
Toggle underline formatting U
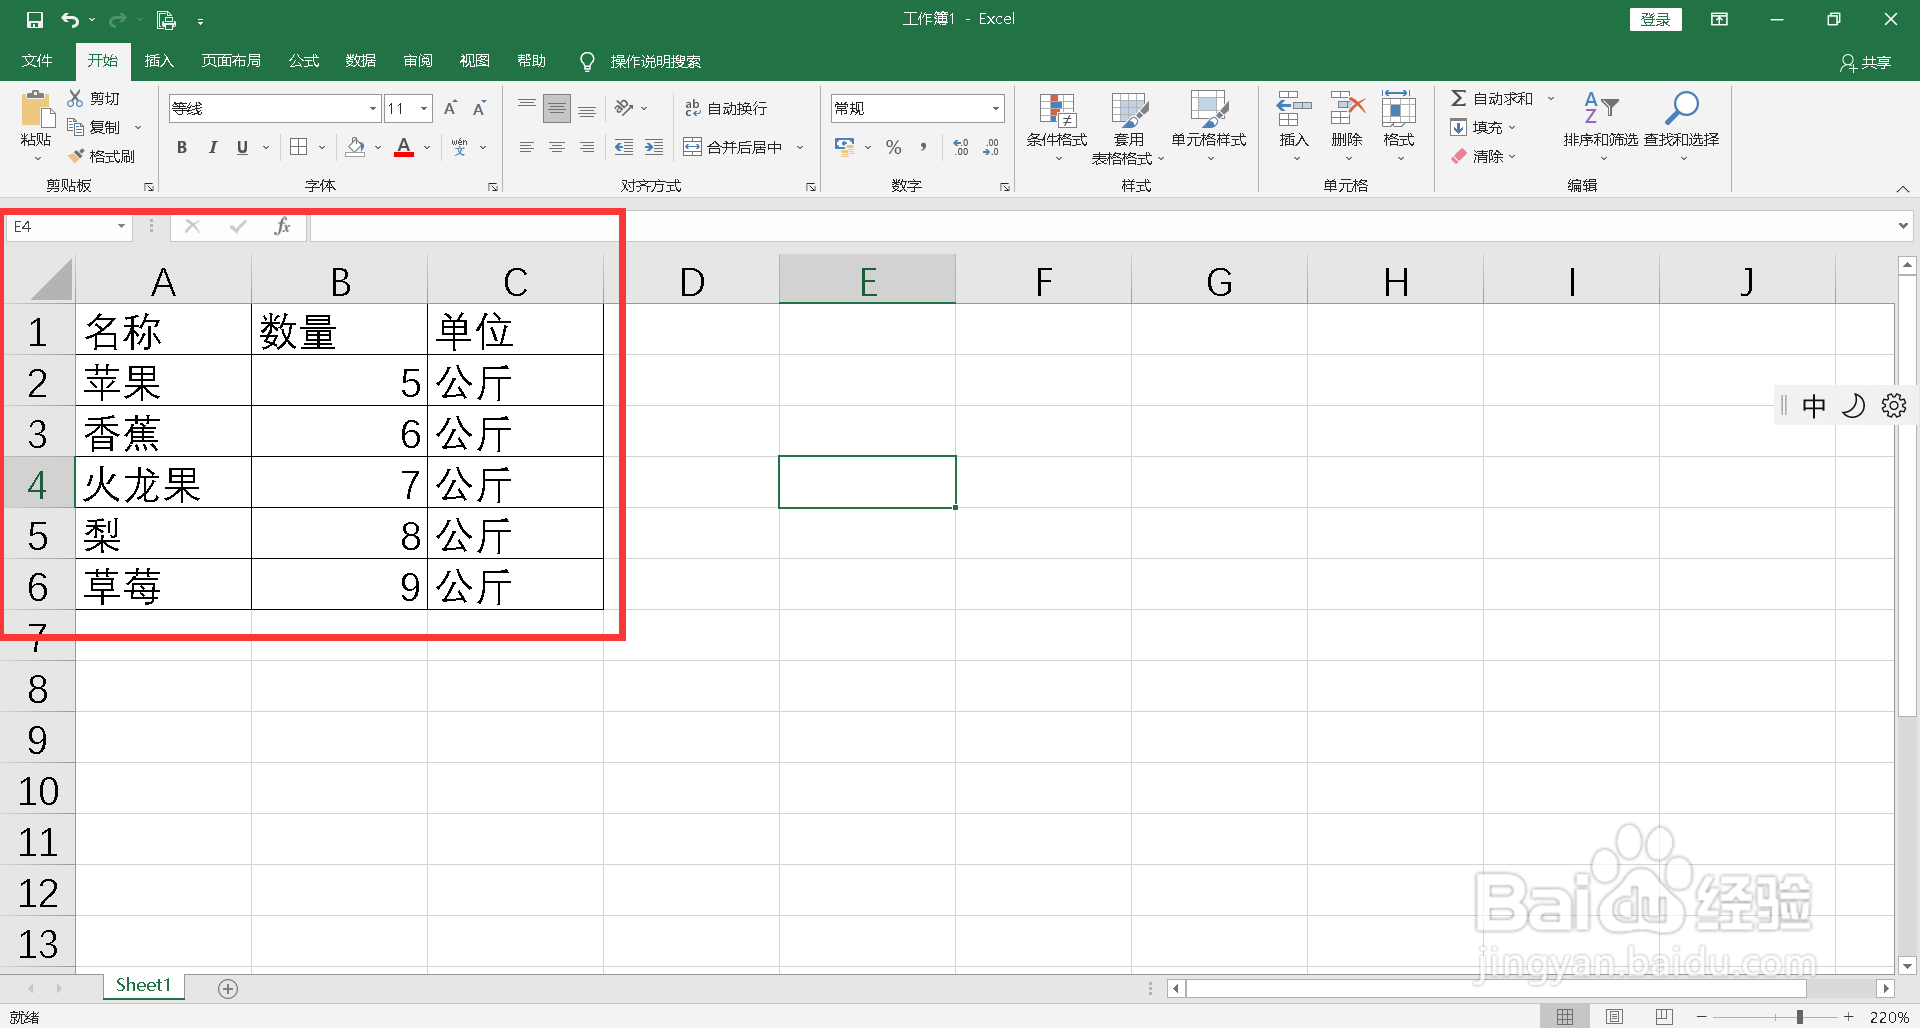coord(242,147)
